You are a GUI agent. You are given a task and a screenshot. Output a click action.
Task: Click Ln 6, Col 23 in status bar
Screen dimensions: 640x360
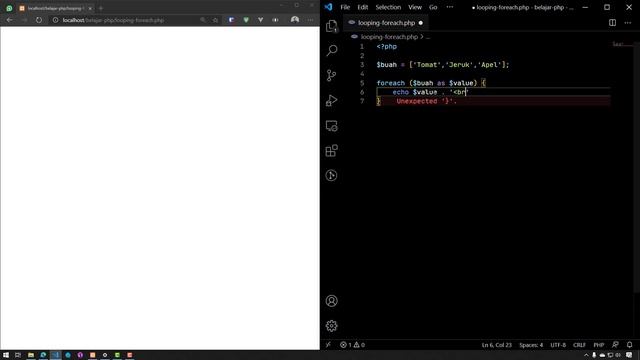496,345
